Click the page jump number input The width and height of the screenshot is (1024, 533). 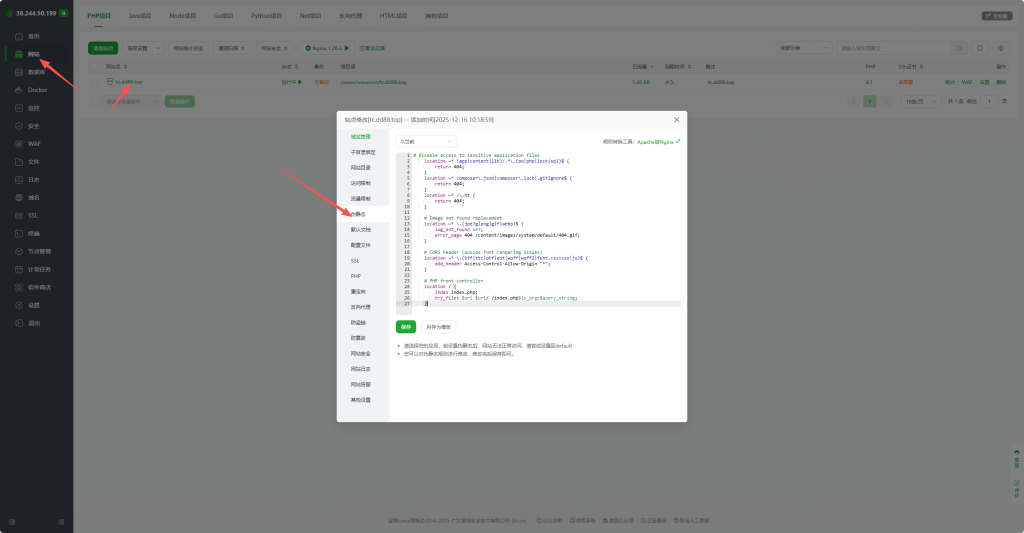coord(989,102)
